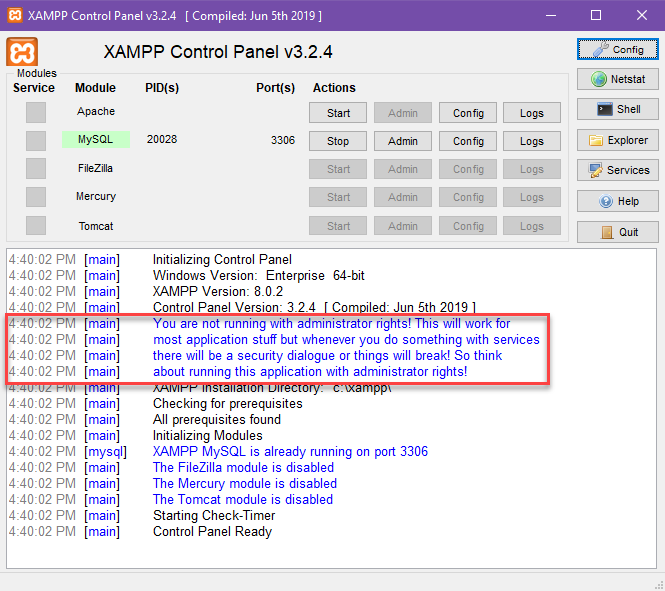The width and height of the screenshot is (665, 591).
Task: Toggle the Apache service checkbox
Action: [x=36, y=113]
